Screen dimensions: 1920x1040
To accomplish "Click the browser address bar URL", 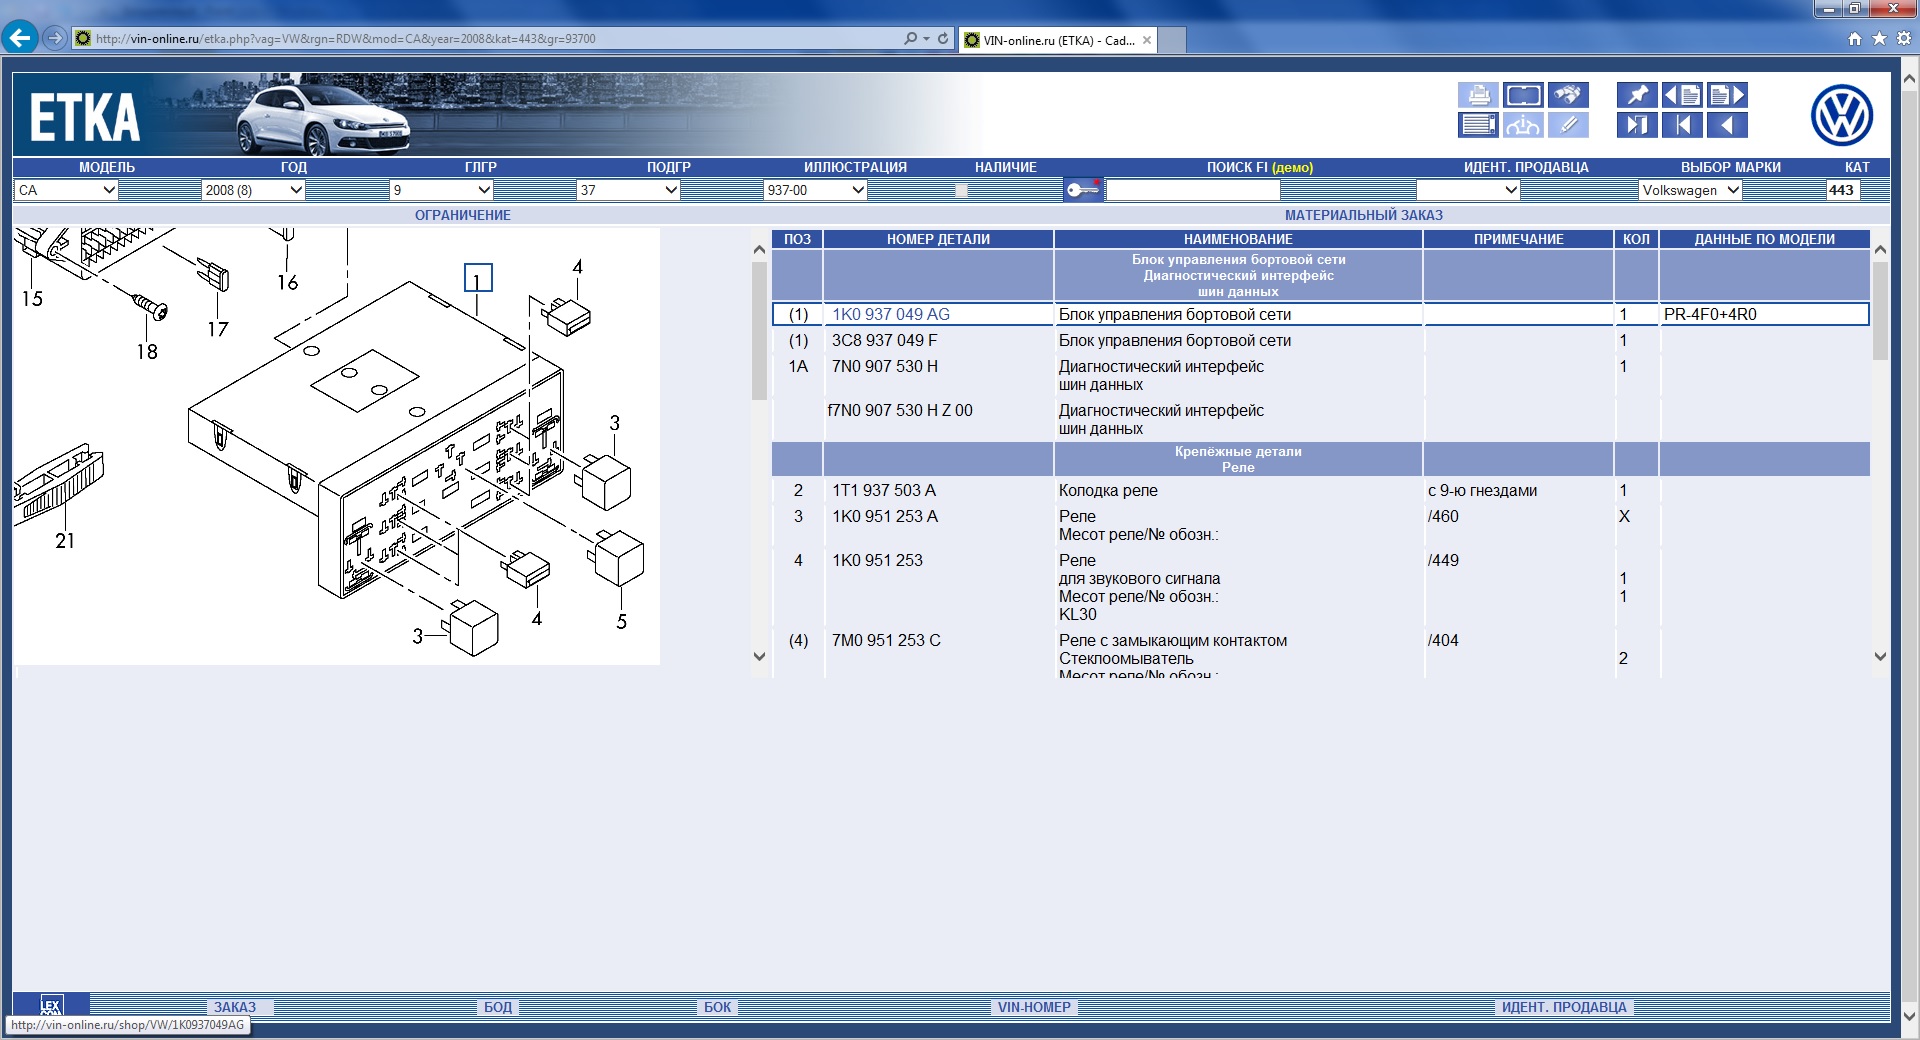I will coord(345,39).
